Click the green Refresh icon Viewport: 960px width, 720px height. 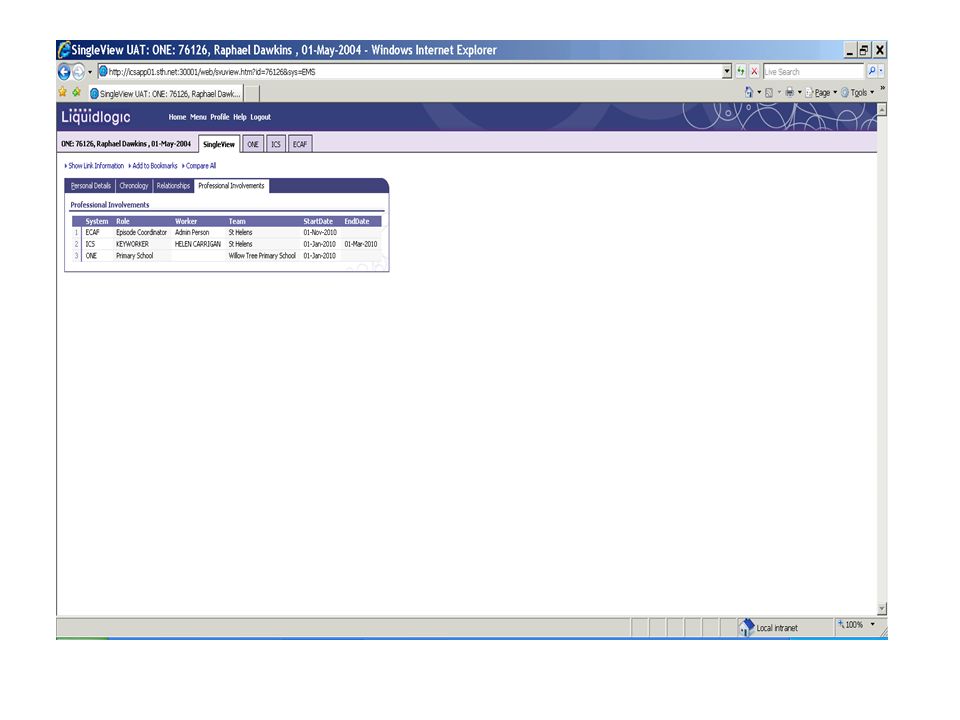coord(741,72)
